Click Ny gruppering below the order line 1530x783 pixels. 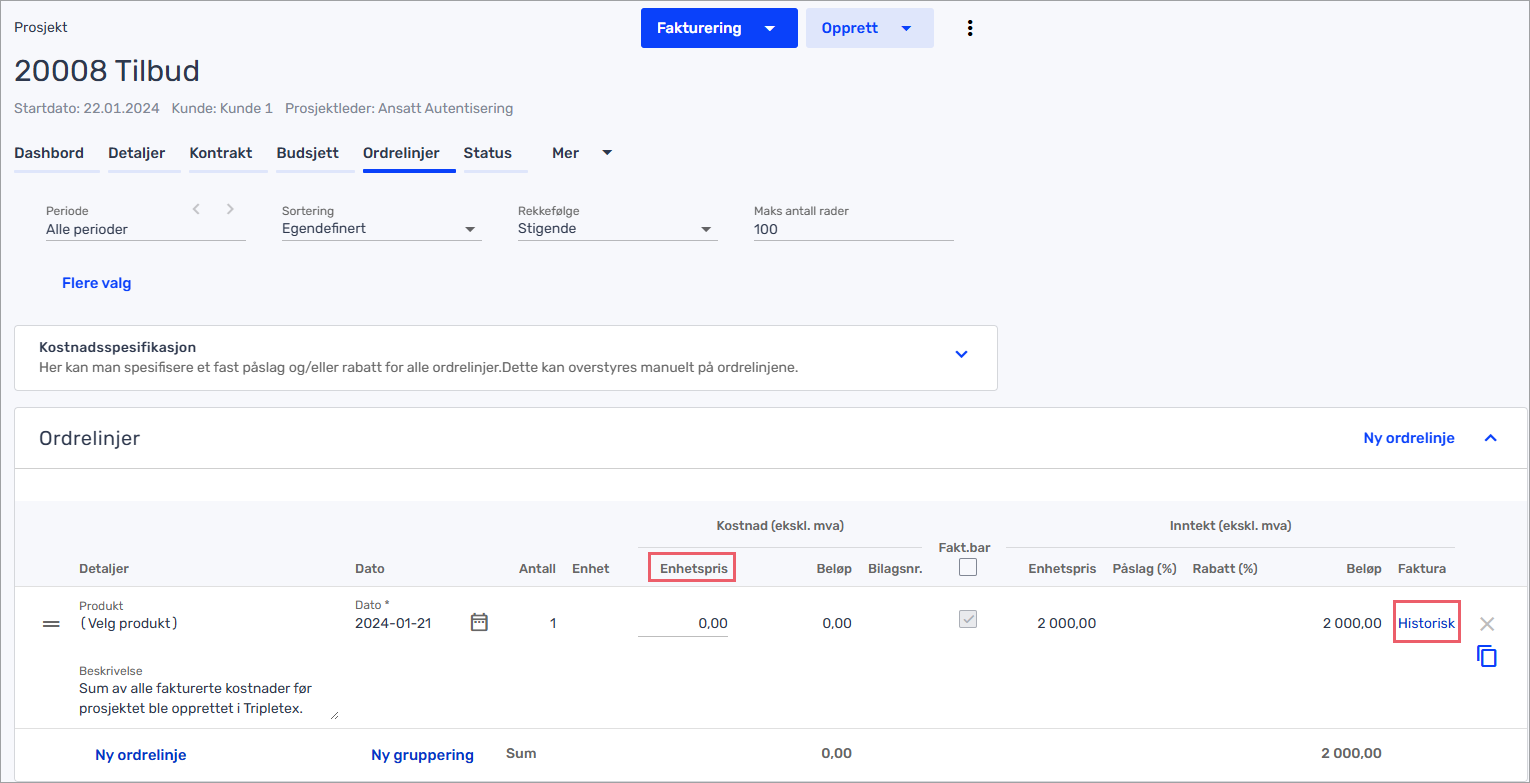pyautogui.click(x=422, y=755)
